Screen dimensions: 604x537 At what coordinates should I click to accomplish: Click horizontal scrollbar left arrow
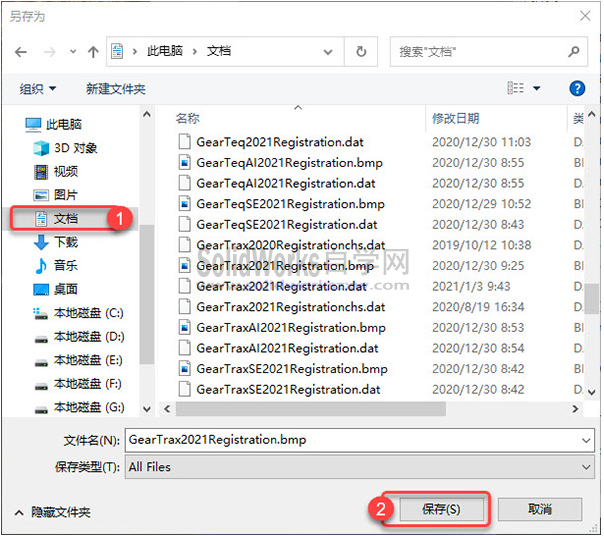coord(167,409)
